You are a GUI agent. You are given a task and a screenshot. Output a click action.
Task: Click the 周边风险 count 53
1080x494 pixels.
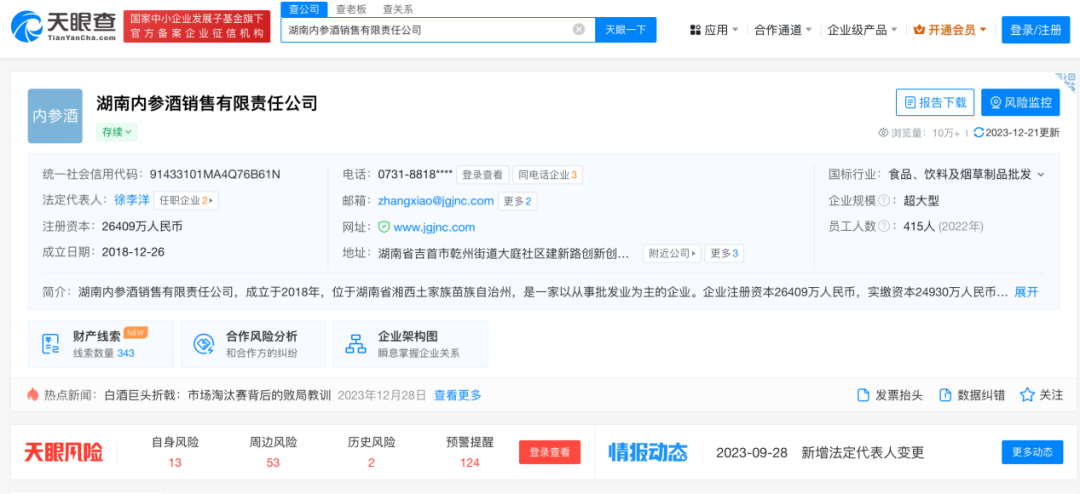[273, 462]
